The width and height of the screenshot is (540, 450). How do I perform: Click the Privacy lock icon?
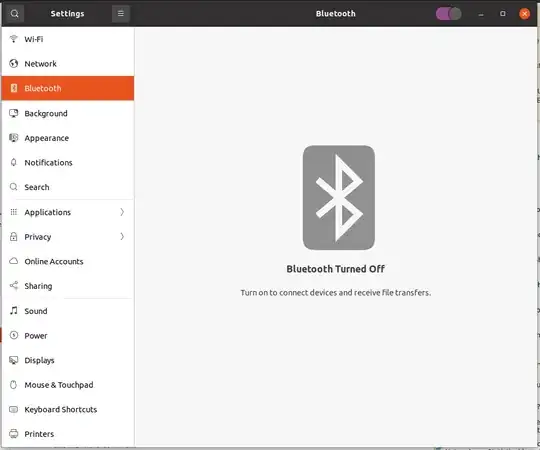[13, 237]
